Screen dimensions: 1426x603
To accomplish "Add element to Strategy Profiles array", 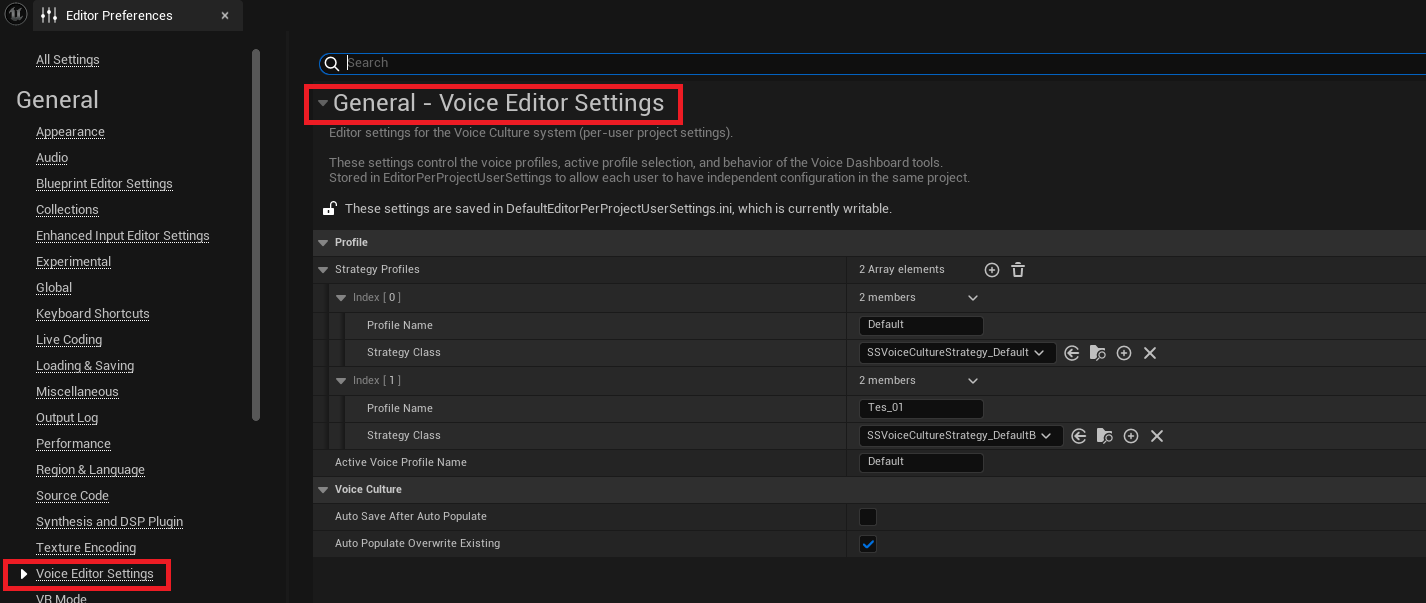I will [x=992, y=270].
